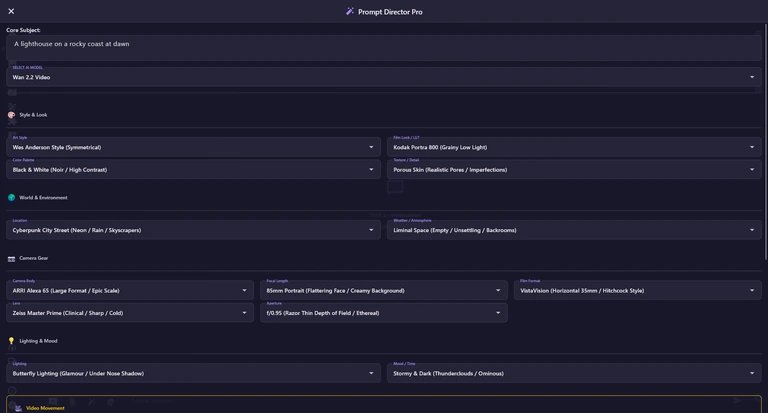Click the Style & Look palette icon
The width and height of the screenshot is (768, 413).
(11, 115)
